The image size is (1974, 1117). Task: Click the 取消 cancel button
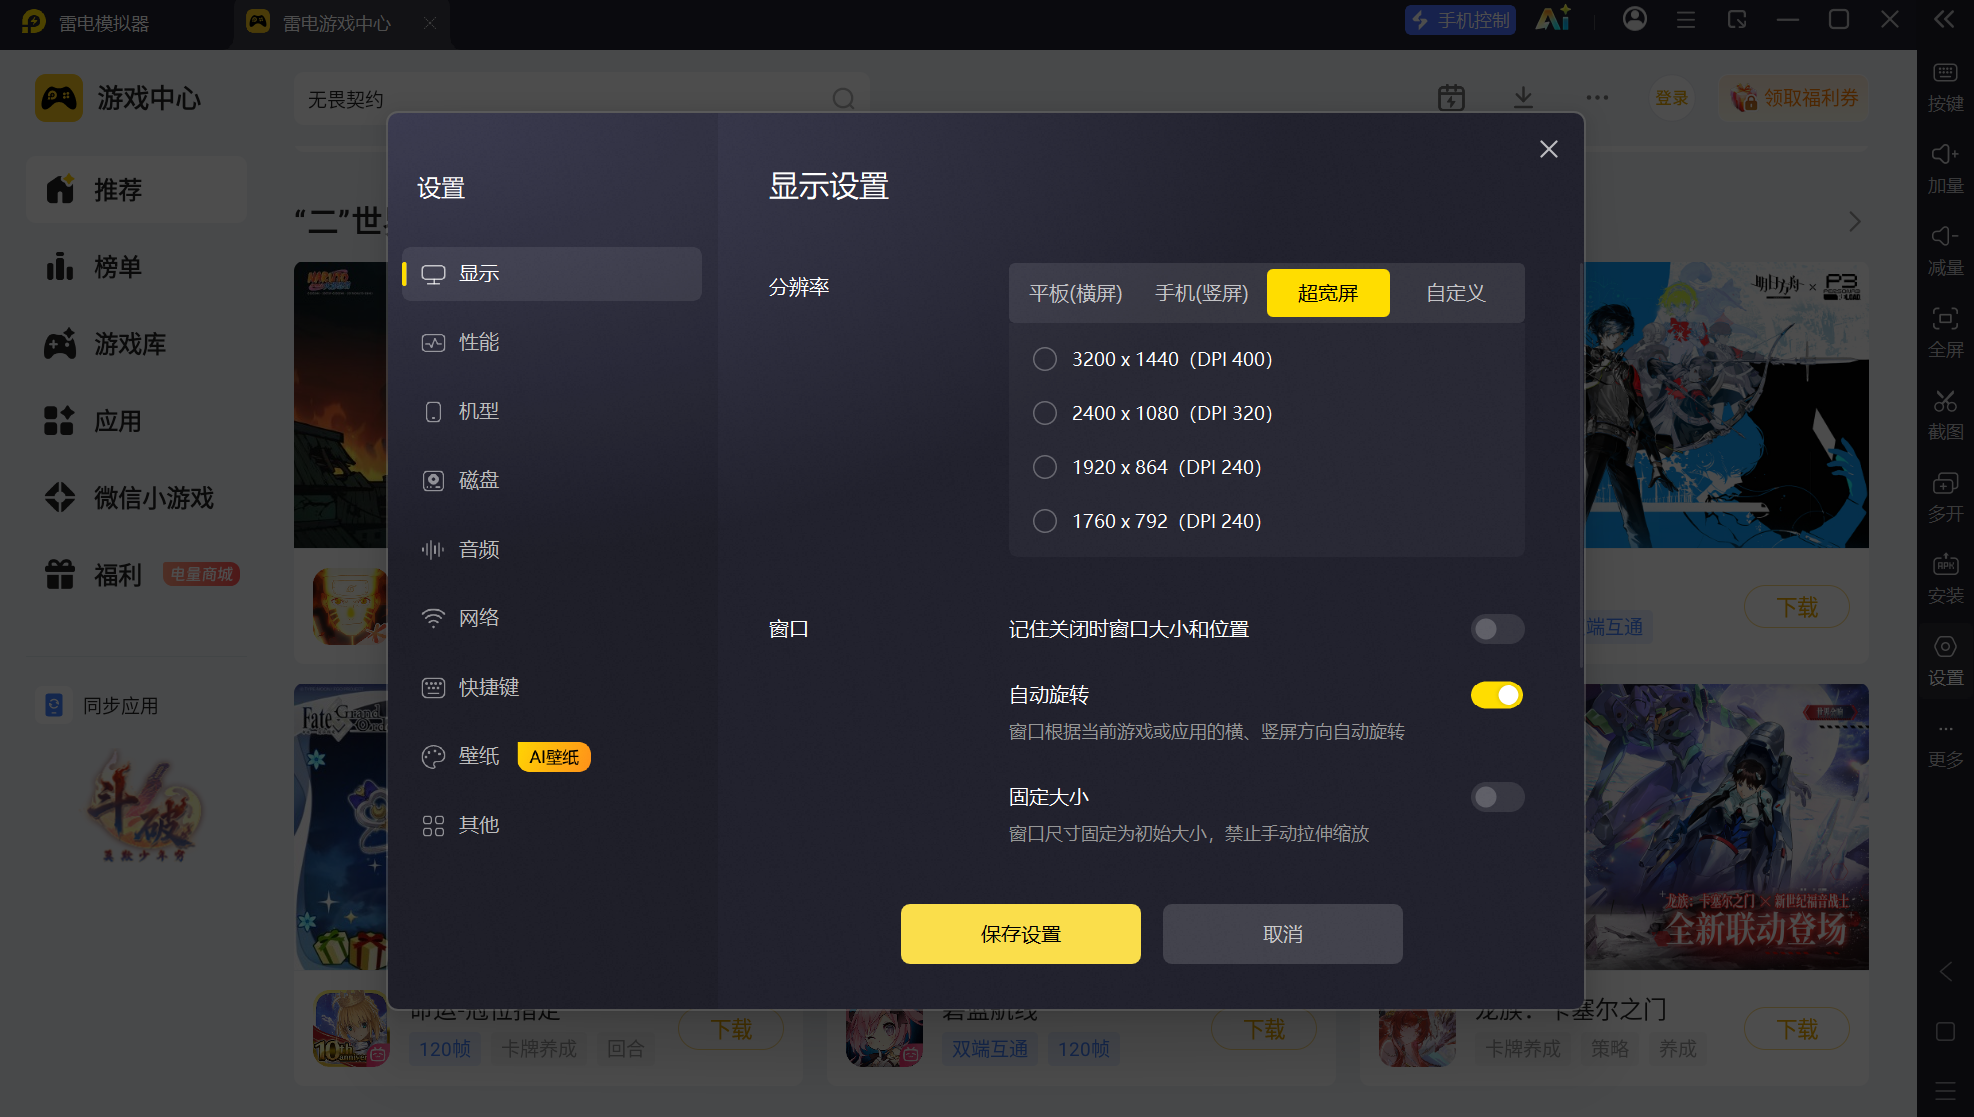[x=1283, y=934]
